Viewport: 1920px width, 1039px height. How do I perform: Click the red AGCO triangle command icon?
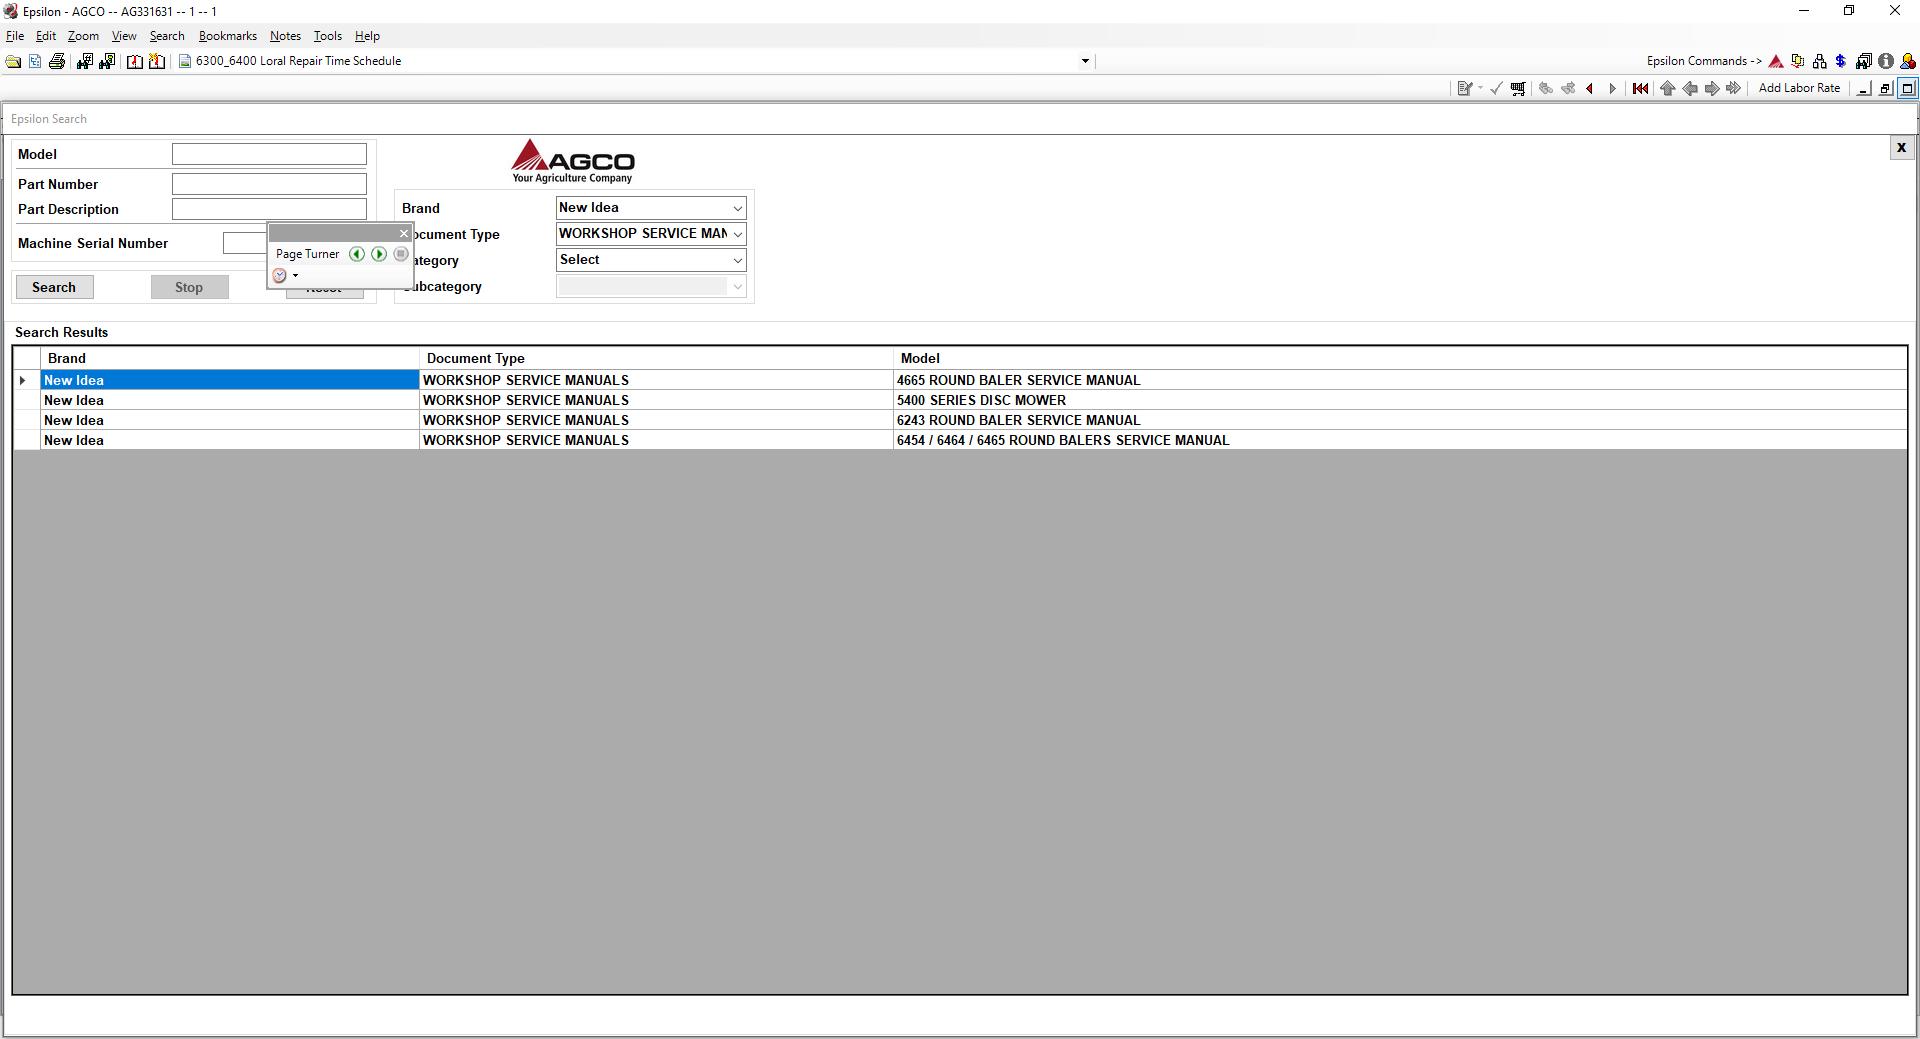1776,61
